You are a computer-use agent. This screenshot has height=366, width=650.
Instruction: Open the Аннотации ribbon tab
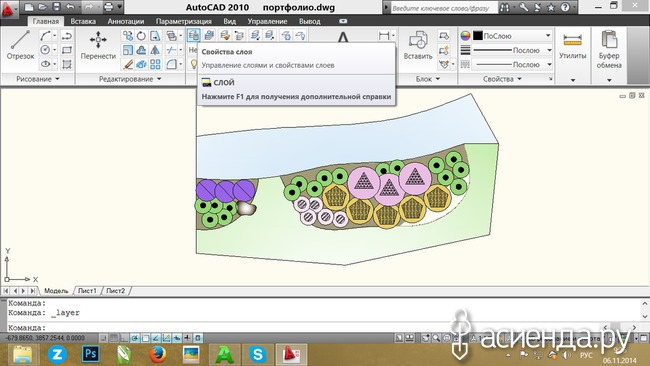(x=126, y=21)
